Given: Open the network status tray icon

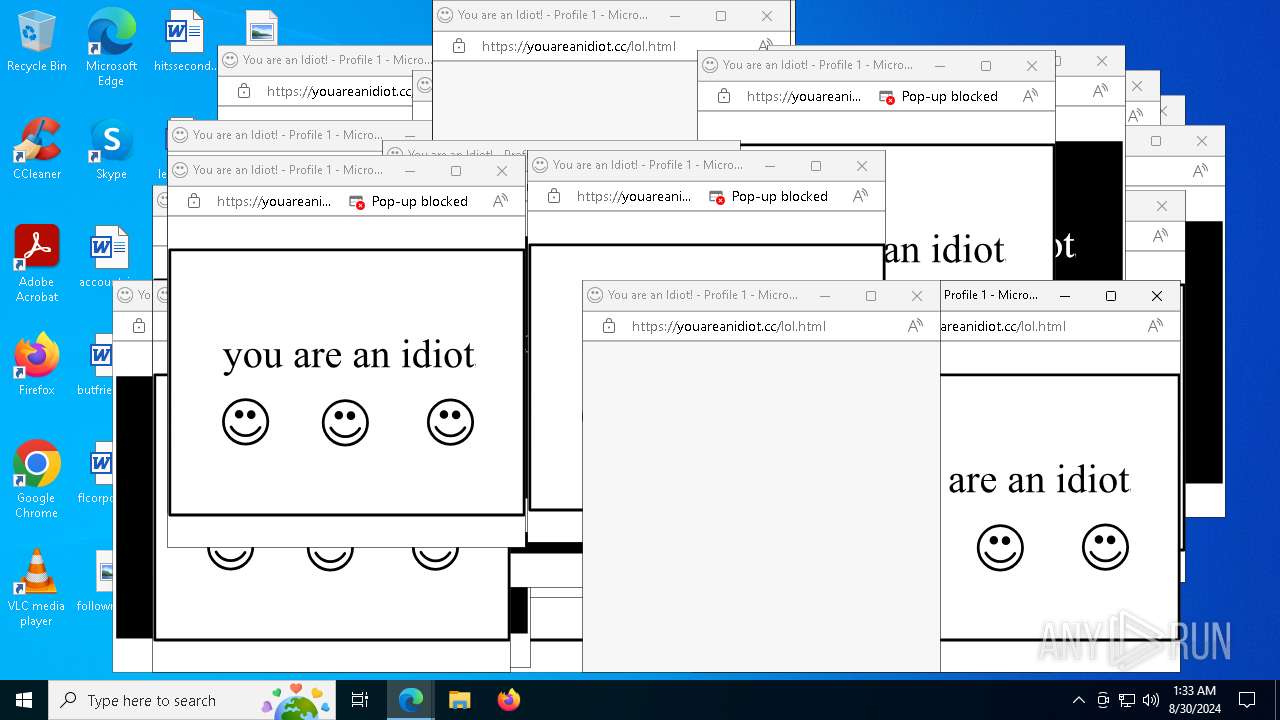Looking at the screenshot, I should click(x=1127, y=700).
